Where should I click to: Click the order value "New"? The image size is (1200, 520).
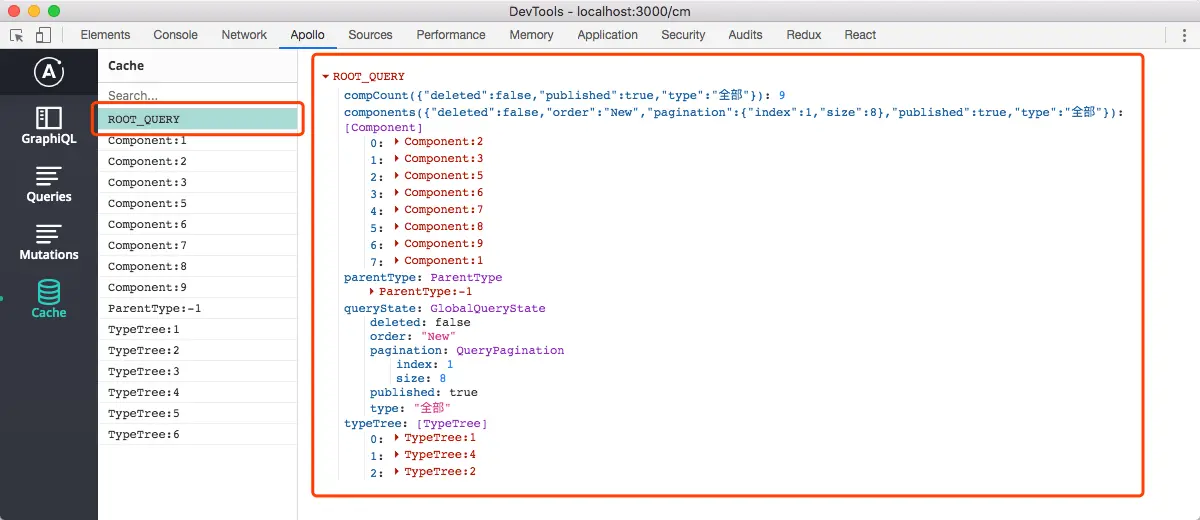437,337
